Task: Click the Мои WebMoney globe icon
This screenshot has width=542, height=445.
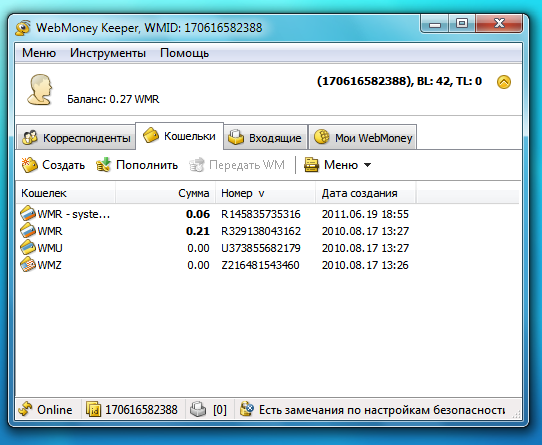Action: [321, 137]
